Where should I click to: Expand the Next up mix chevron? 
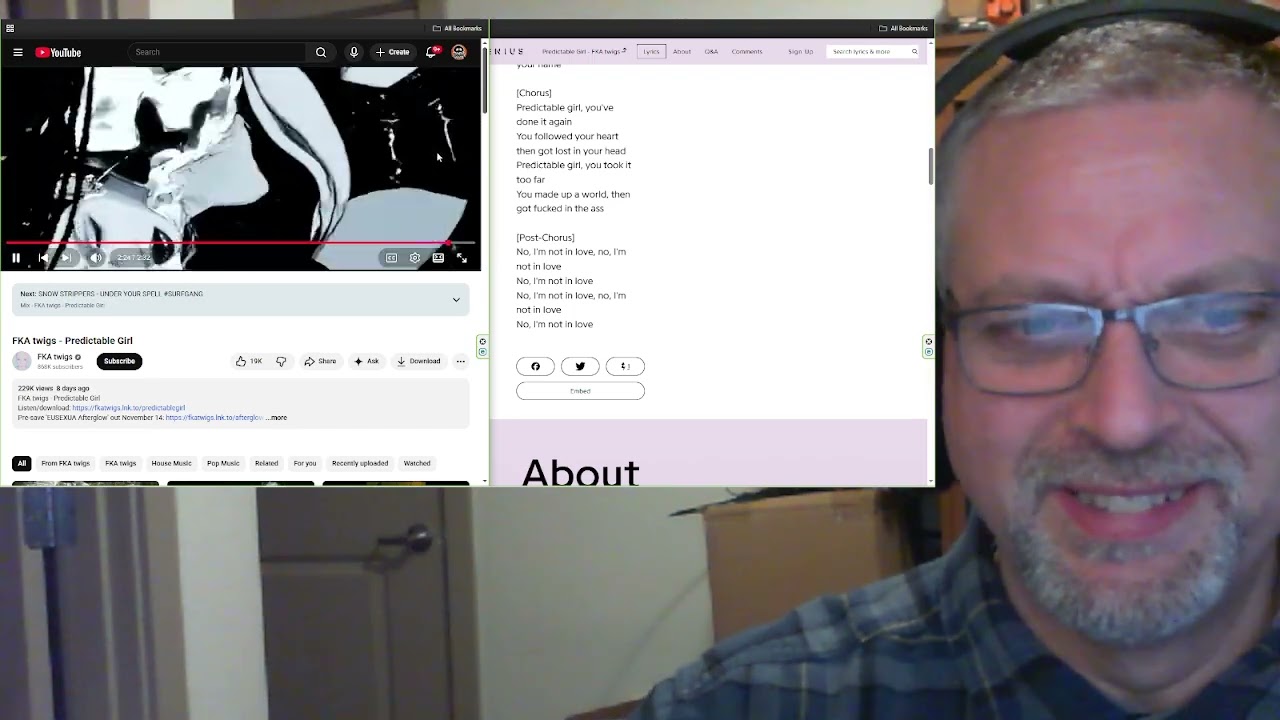click(456, 300)
